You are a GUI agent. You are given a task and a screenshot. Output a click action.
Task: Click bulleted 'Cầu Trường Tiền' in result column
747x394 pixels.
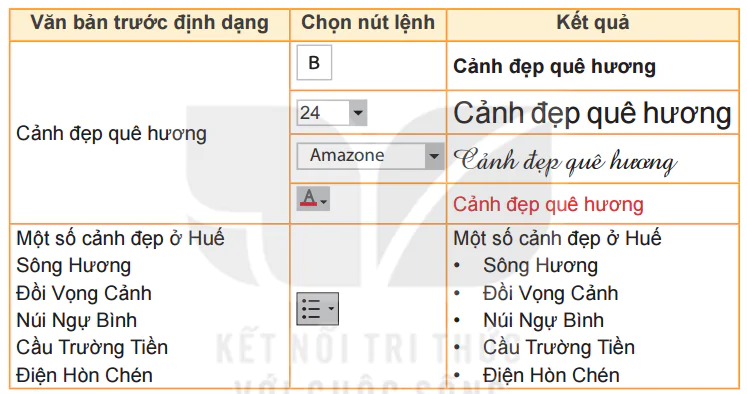[559, 348]
